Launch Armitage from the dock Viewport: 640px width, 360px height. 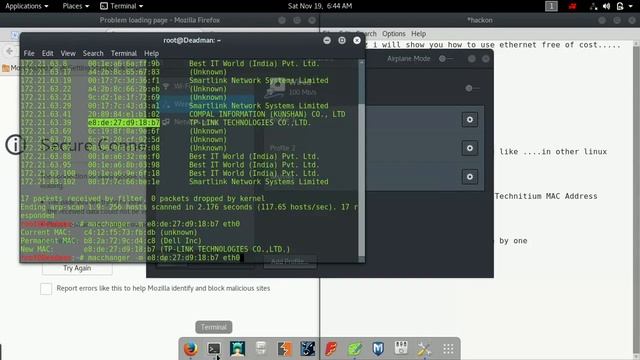pos(237,349)
